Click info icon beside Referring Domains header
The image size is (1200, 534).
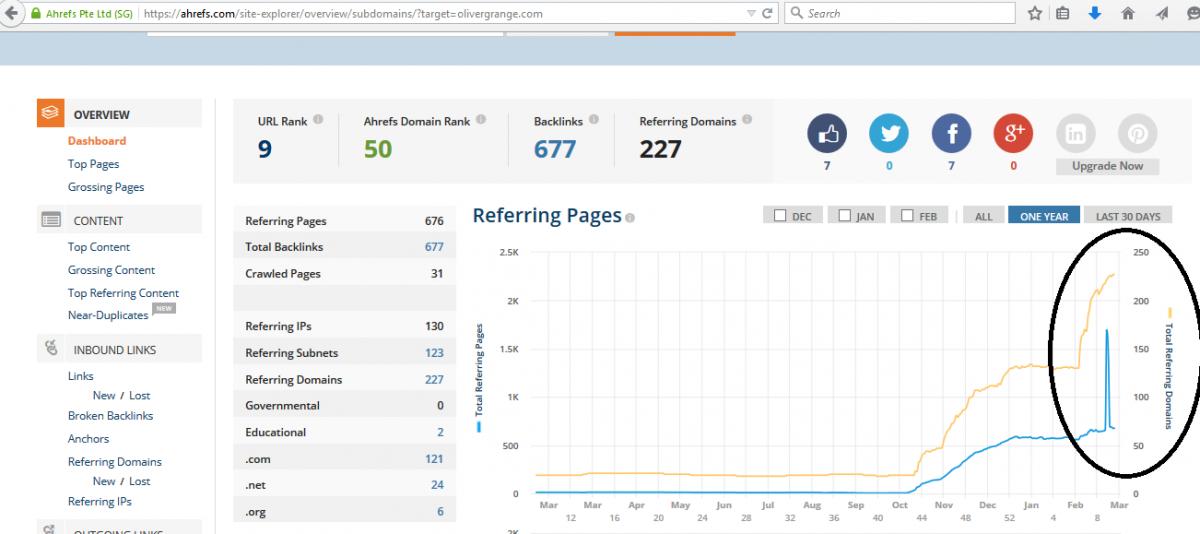(747, 119)
